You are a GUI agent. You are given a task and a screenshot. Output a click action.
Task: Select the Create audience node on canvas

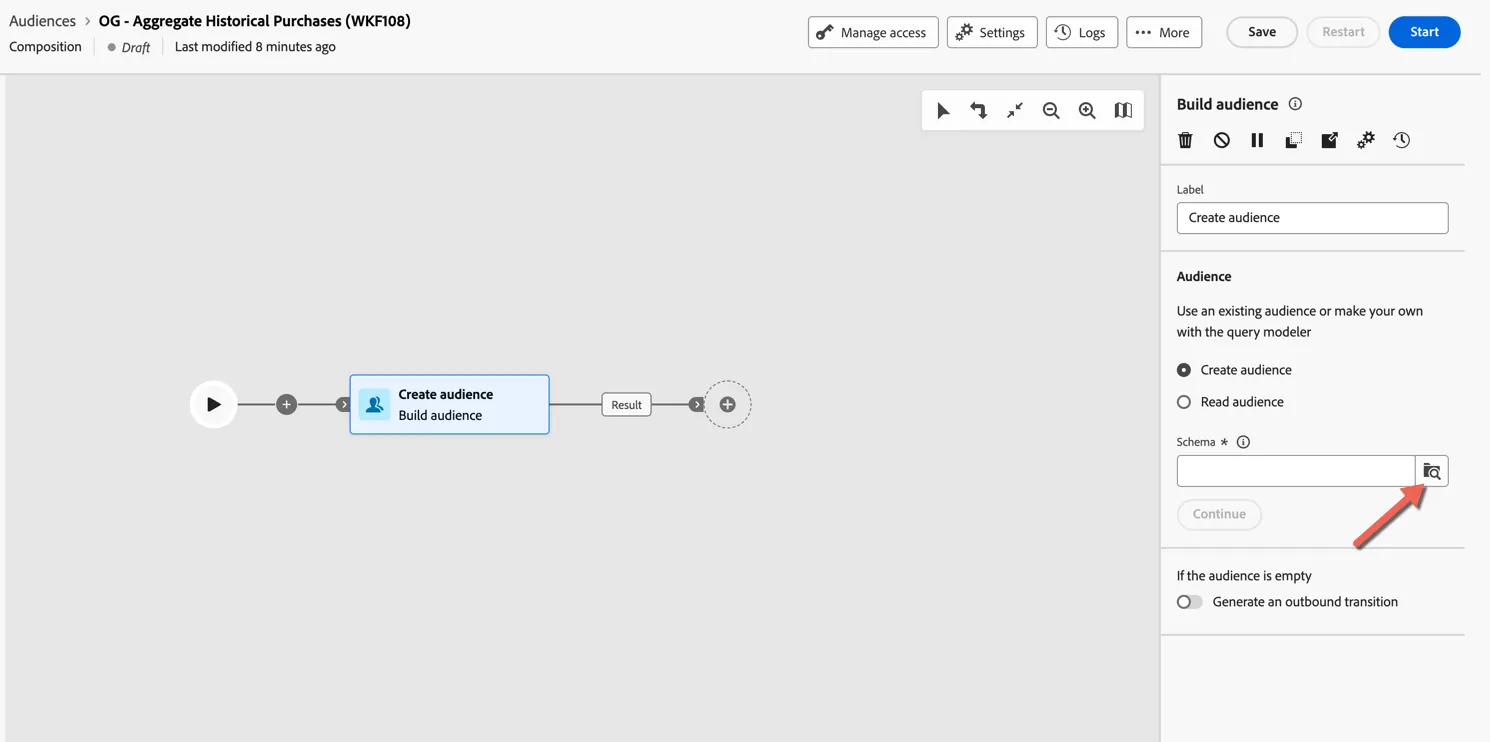pos(449,404)
